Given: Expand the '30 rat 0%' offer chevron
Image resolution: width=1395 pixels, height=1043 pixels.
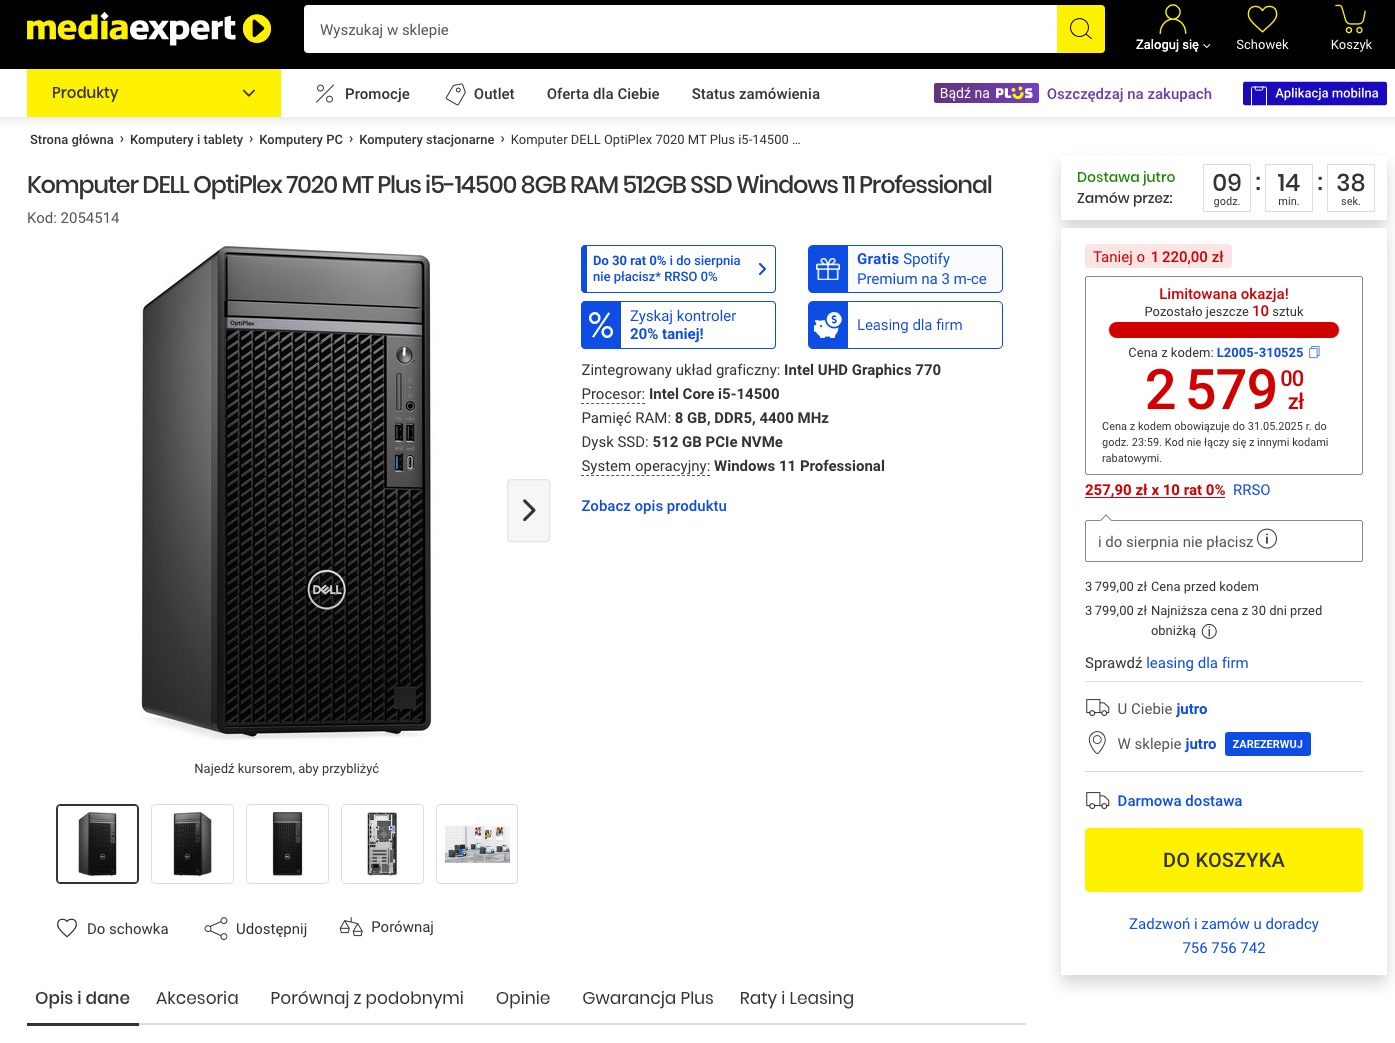Looking at the screenshot, I should [x=762, y=269].
